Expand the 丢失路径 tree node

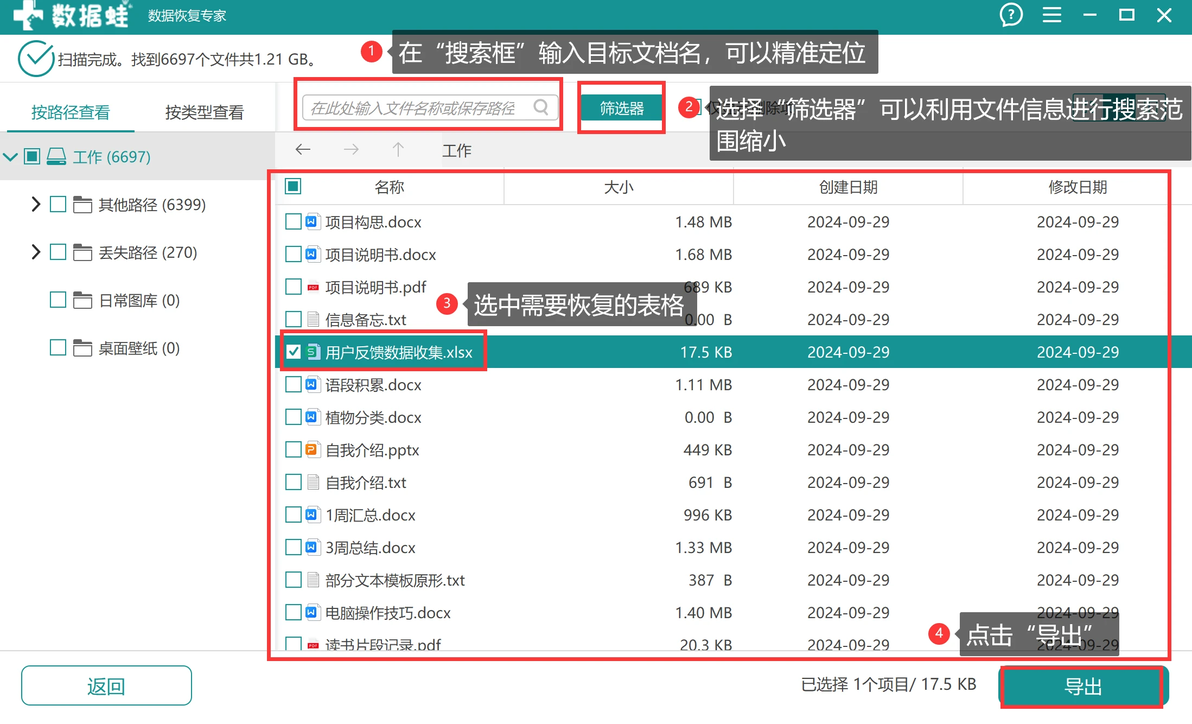tap(35, 252)
